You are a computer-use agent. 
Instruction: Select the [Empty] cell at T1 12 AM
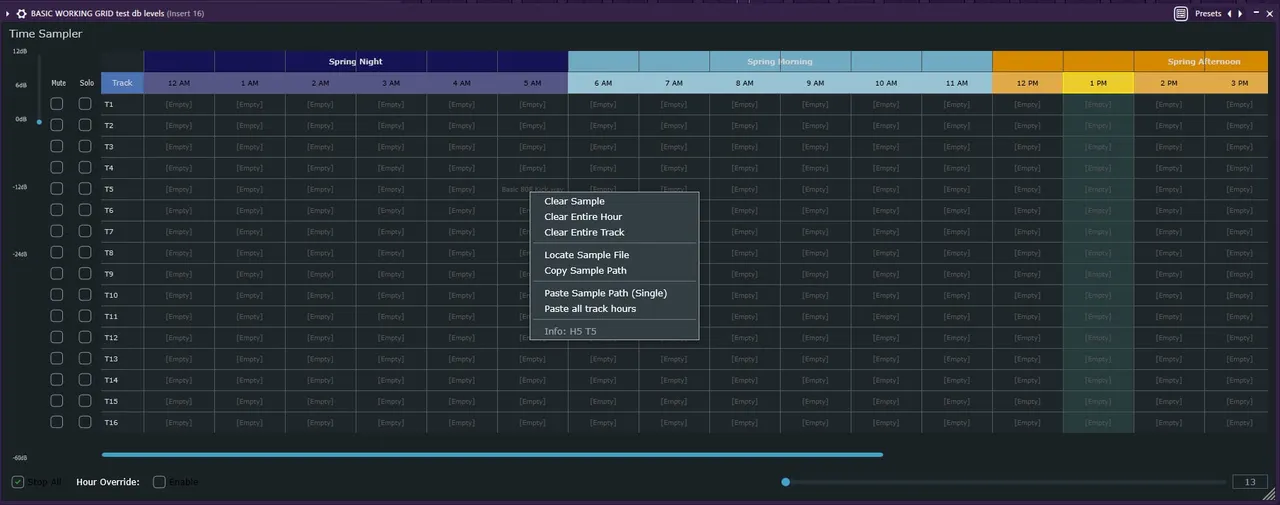coord(179,104)
